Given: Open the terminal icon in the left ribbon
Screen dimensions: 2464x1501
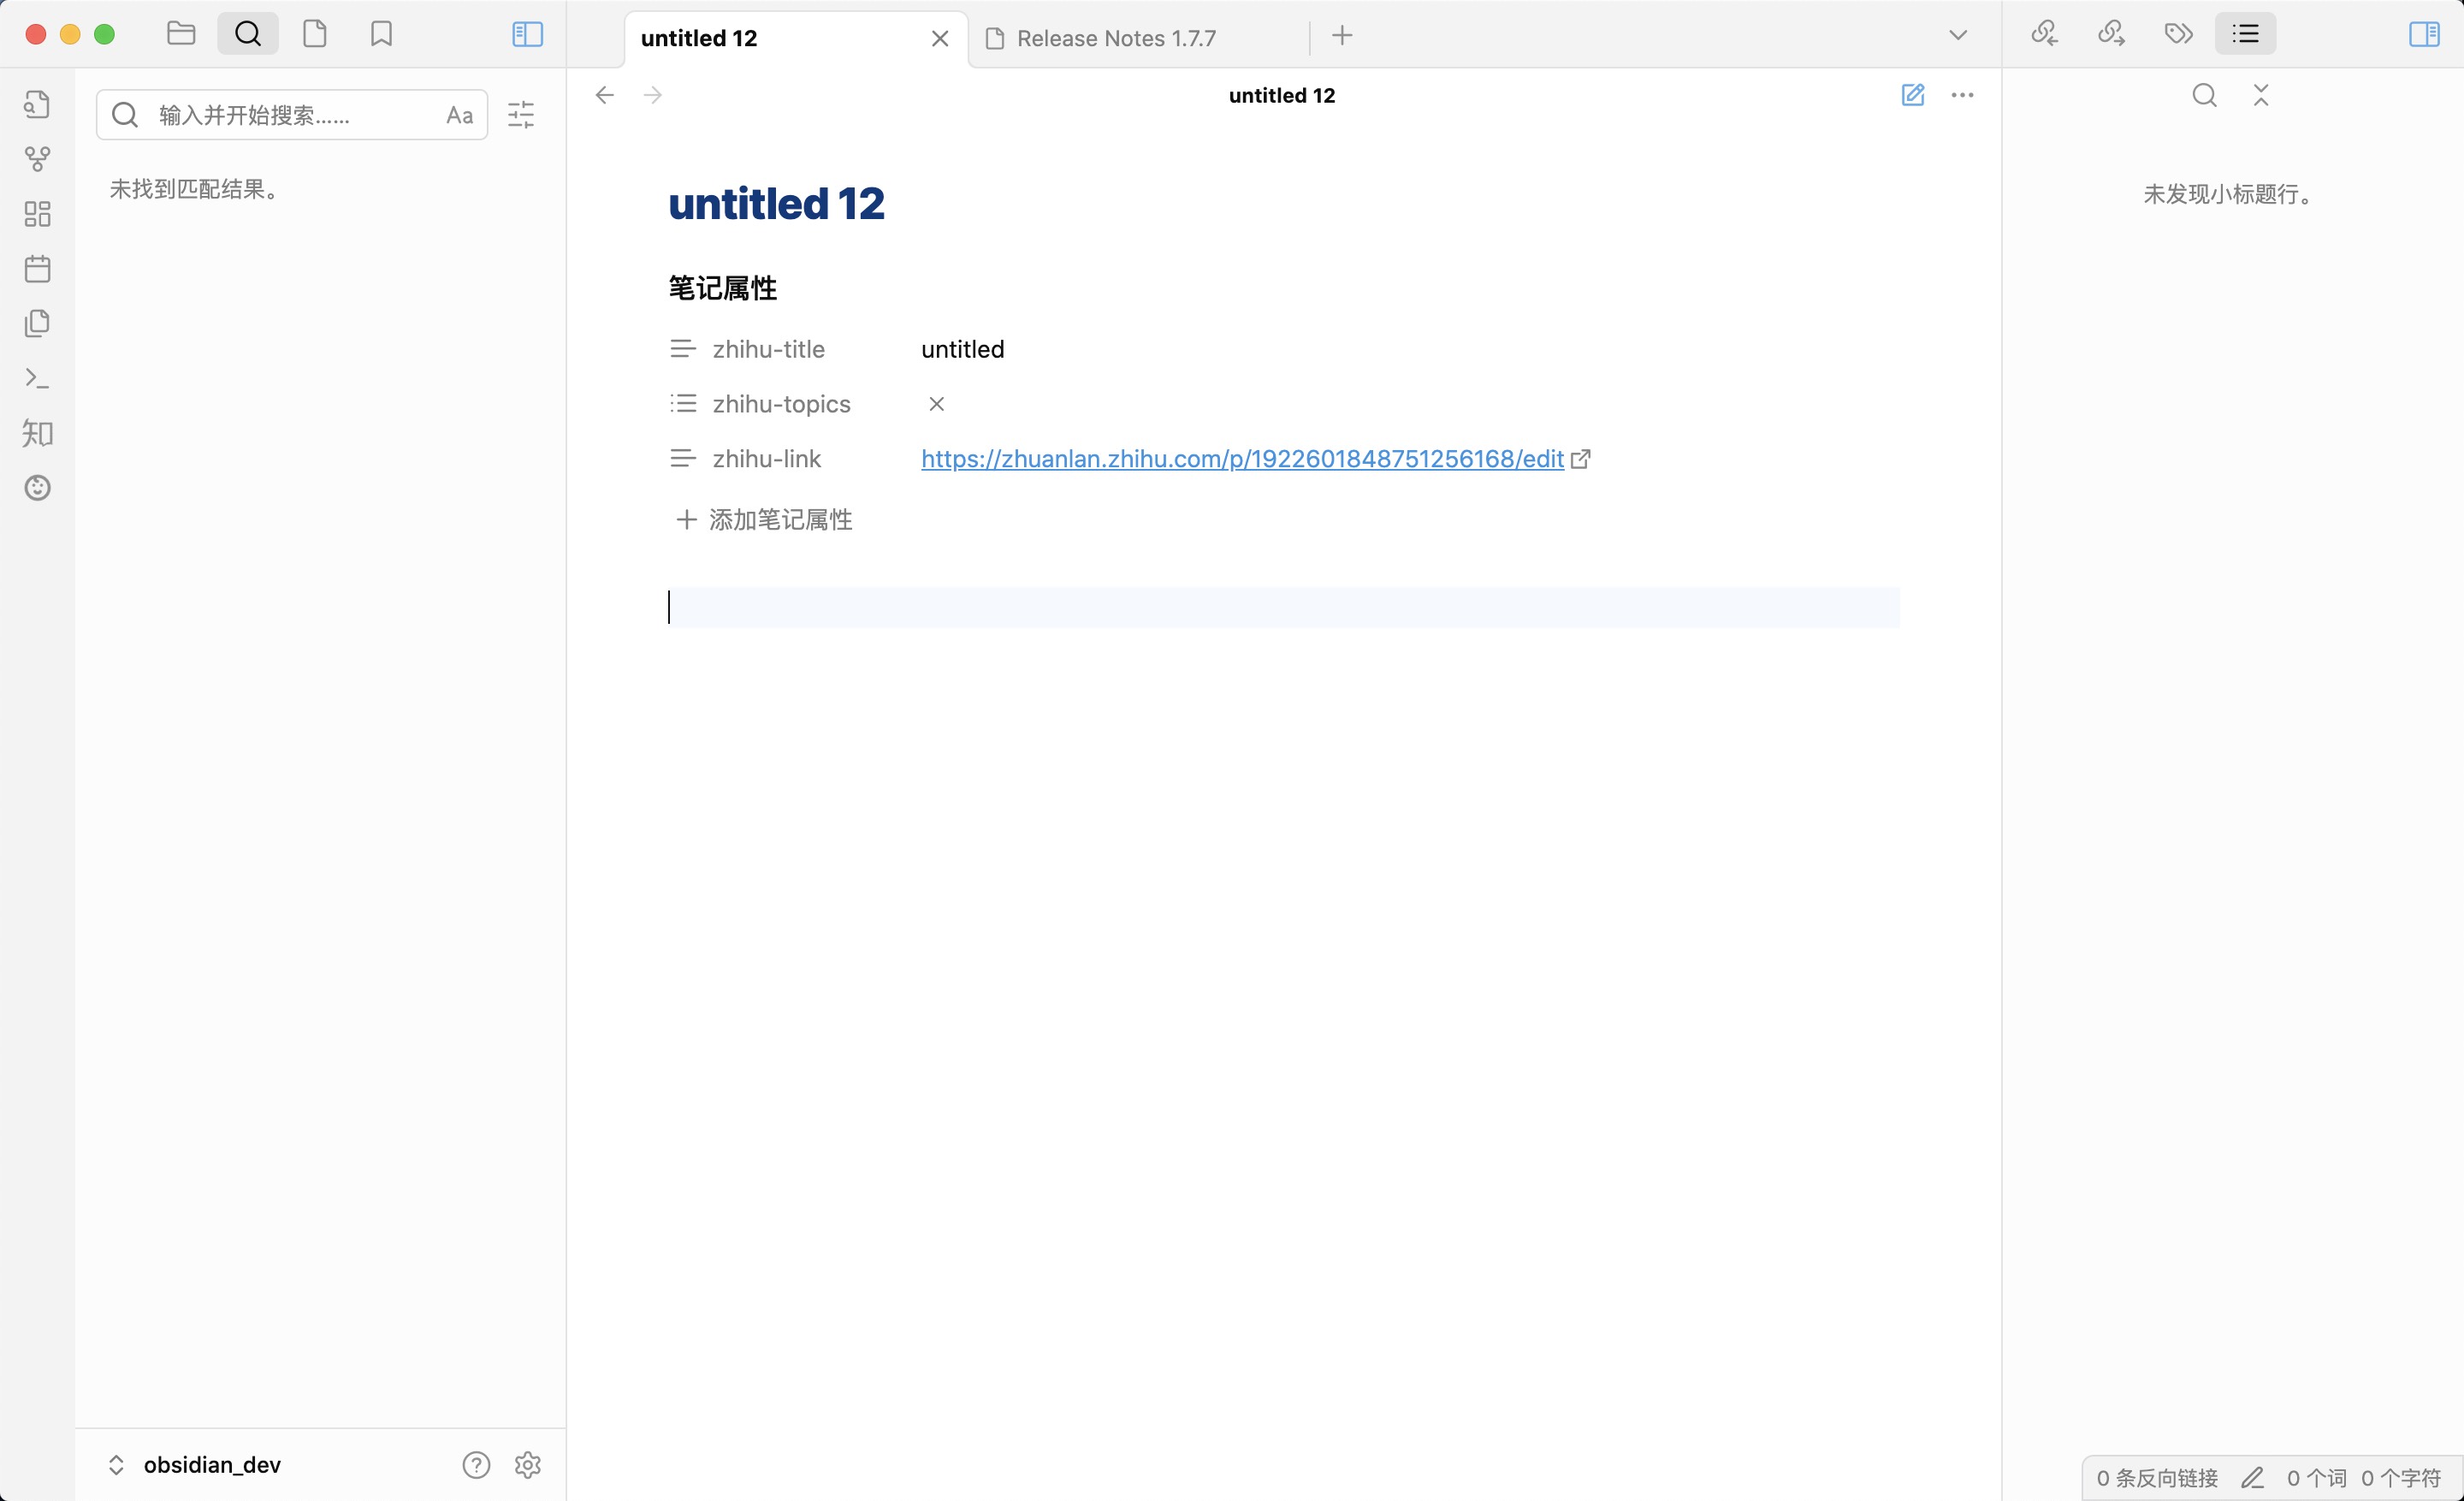Looking at the screenshot, I should coord(37,378).
